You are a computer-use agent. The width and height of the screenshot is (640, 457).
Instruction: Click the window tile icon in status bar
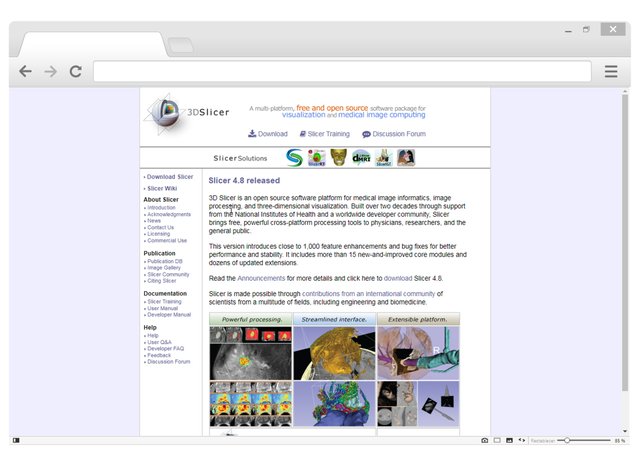(497, 440)
